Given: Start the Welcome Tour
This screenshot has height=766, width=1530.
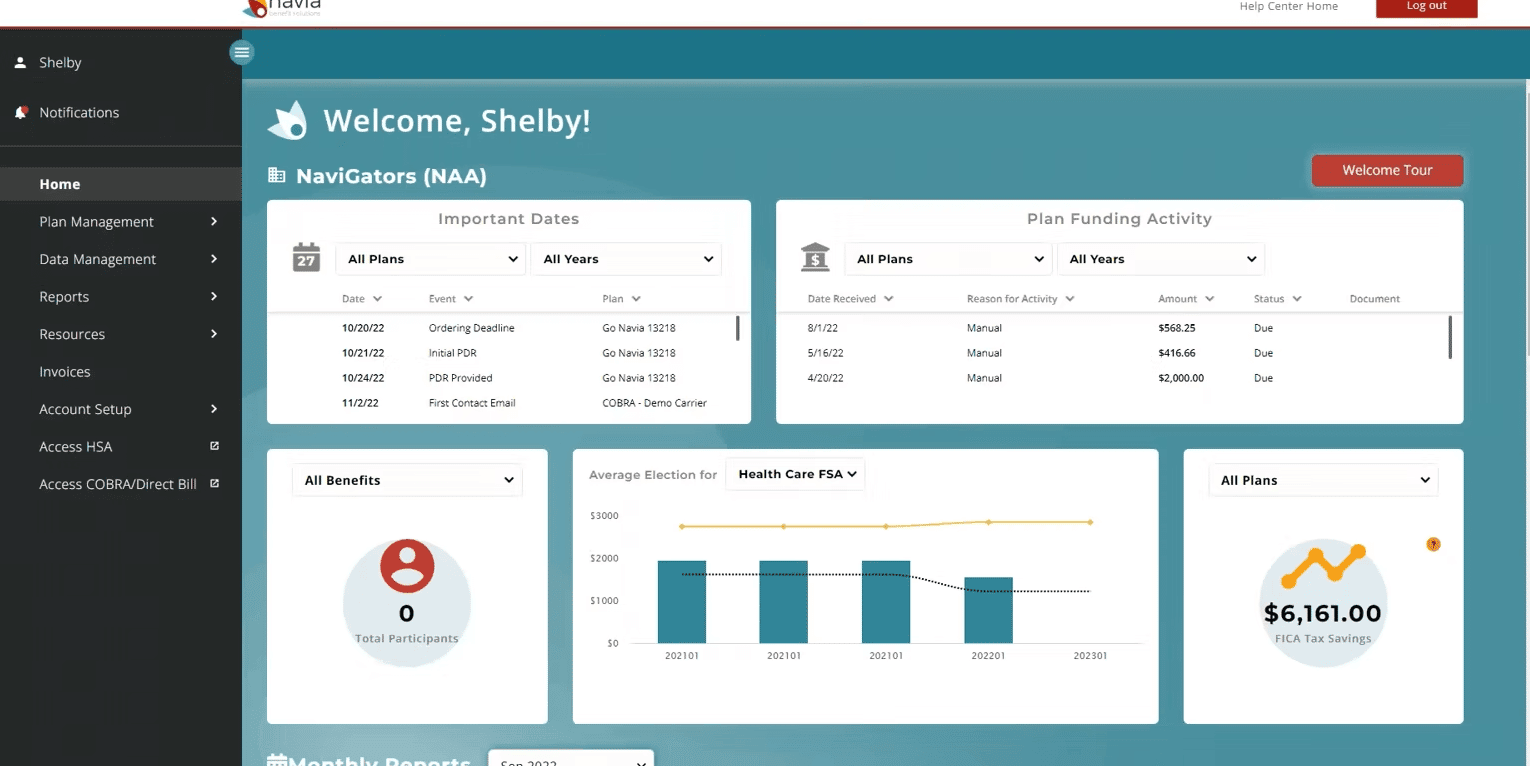Looking at the screenshot, I should [1387, 170].
